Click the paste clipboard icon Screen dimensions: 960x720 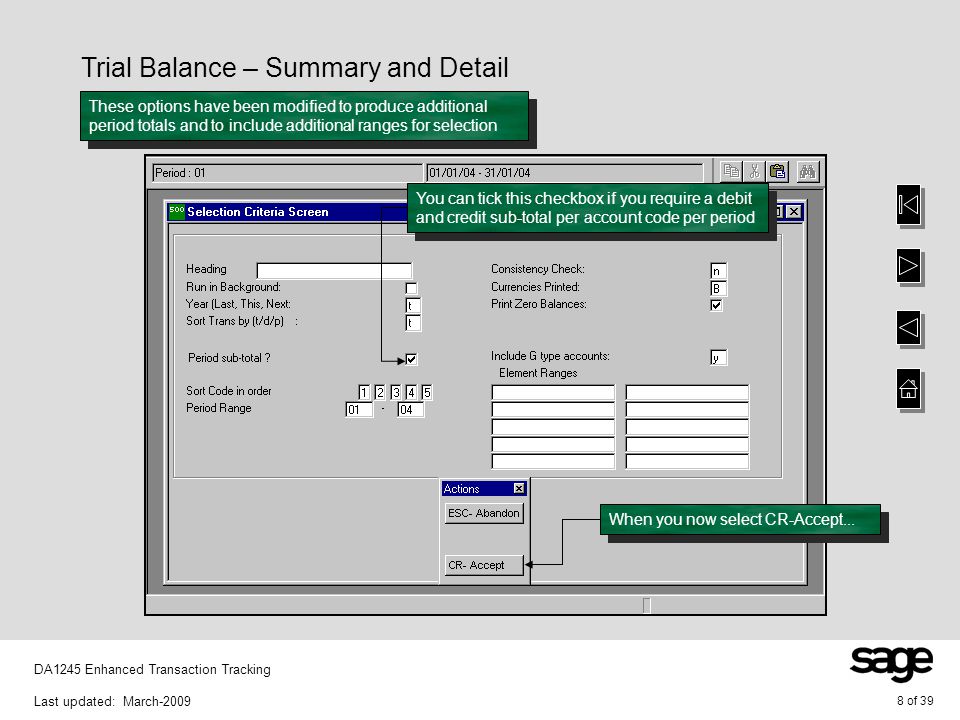click(x=778, y=171)
